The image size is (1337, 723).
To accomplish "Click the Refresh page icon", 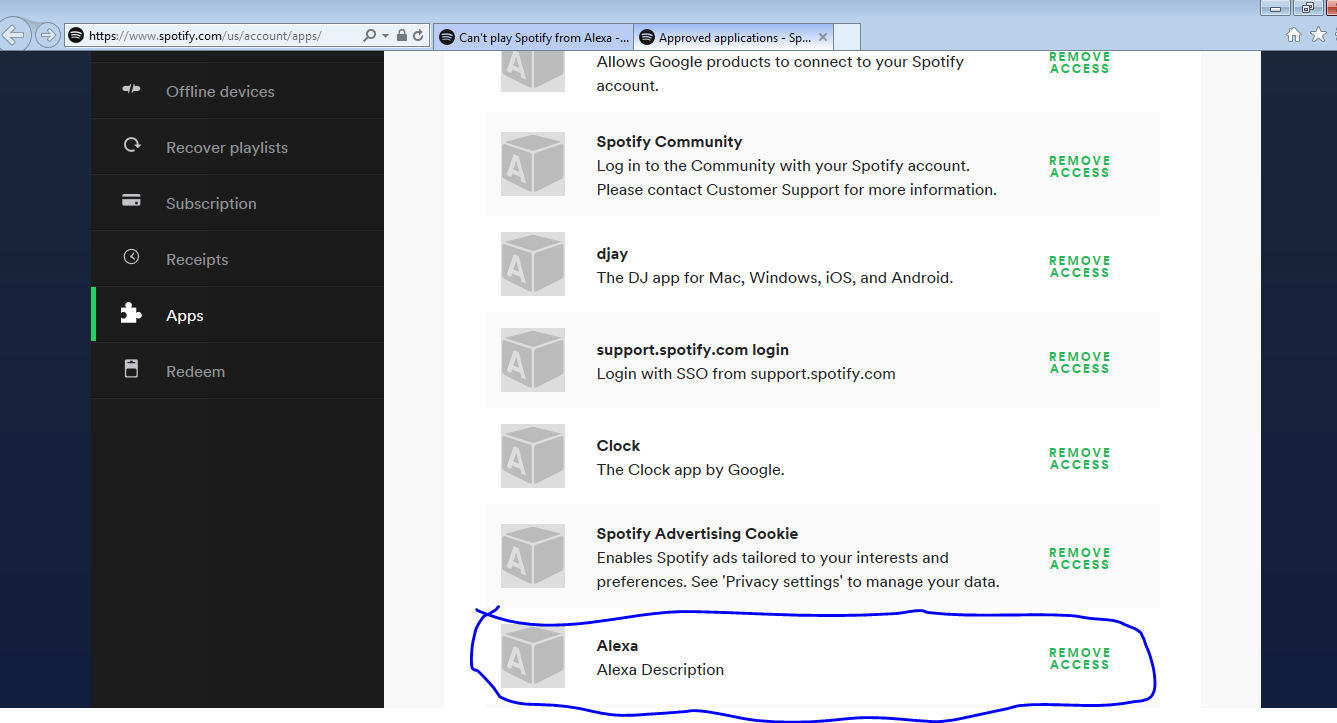I will click(418, 35).
